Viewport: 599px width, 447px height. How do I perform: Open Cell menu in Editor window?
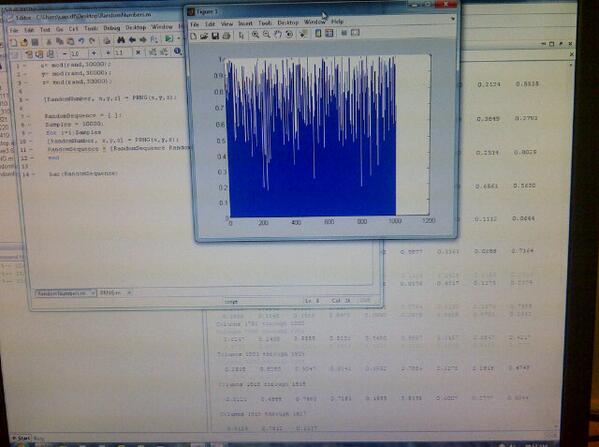click(x=73, y=29)
